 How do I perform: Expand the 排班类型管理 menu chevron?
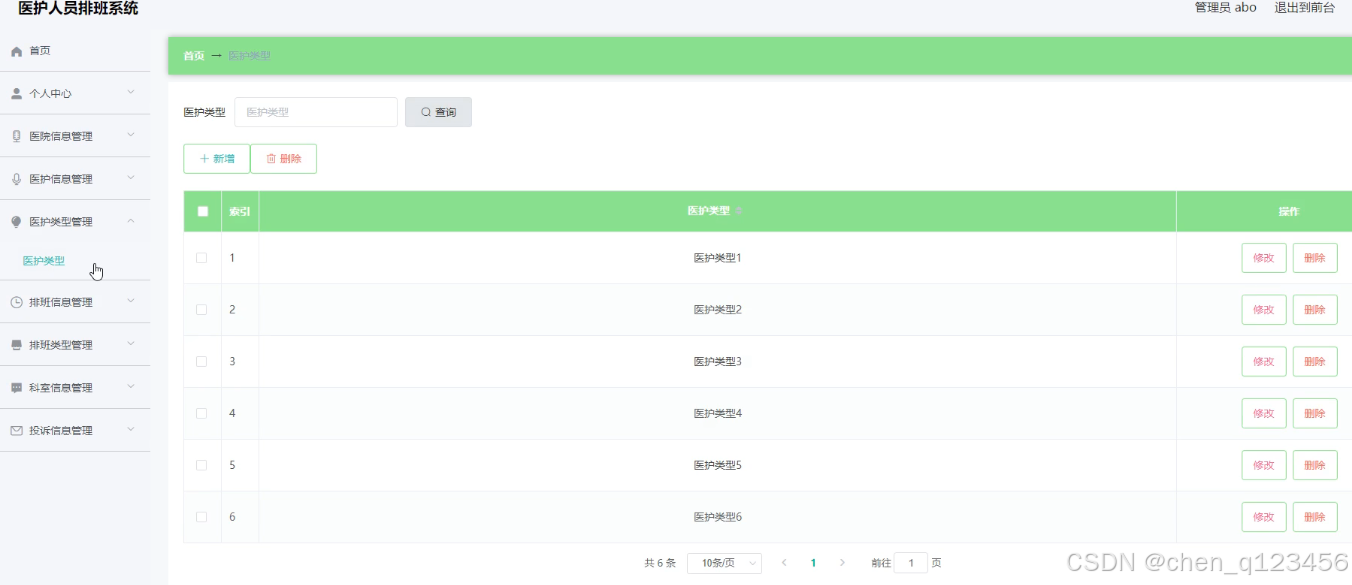pyautogui.click(x=131, y=344)
